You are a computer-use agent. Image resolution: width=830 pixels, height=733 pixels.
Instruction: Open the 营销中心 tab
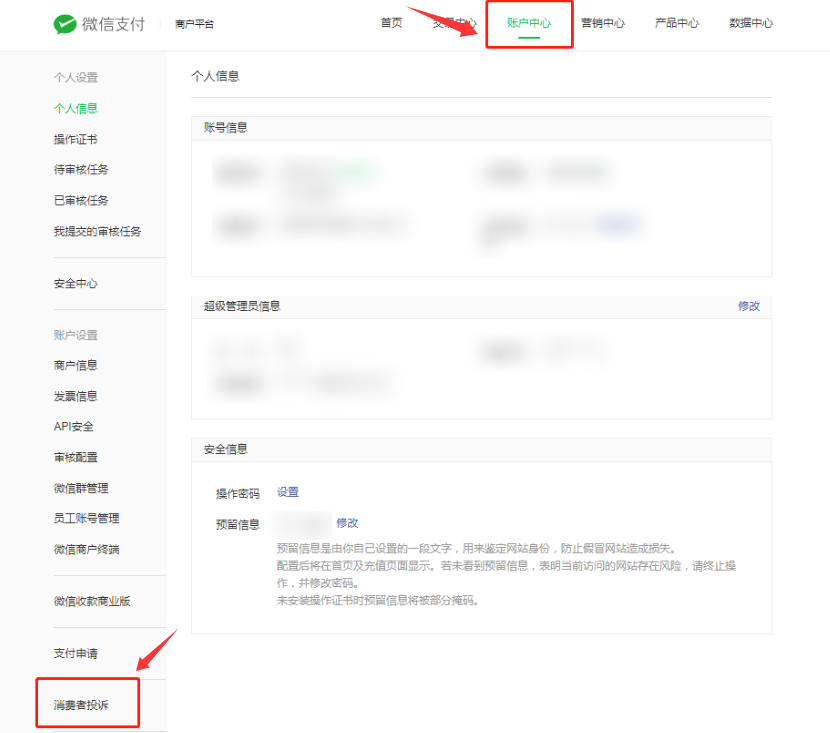tap(603, 23)
